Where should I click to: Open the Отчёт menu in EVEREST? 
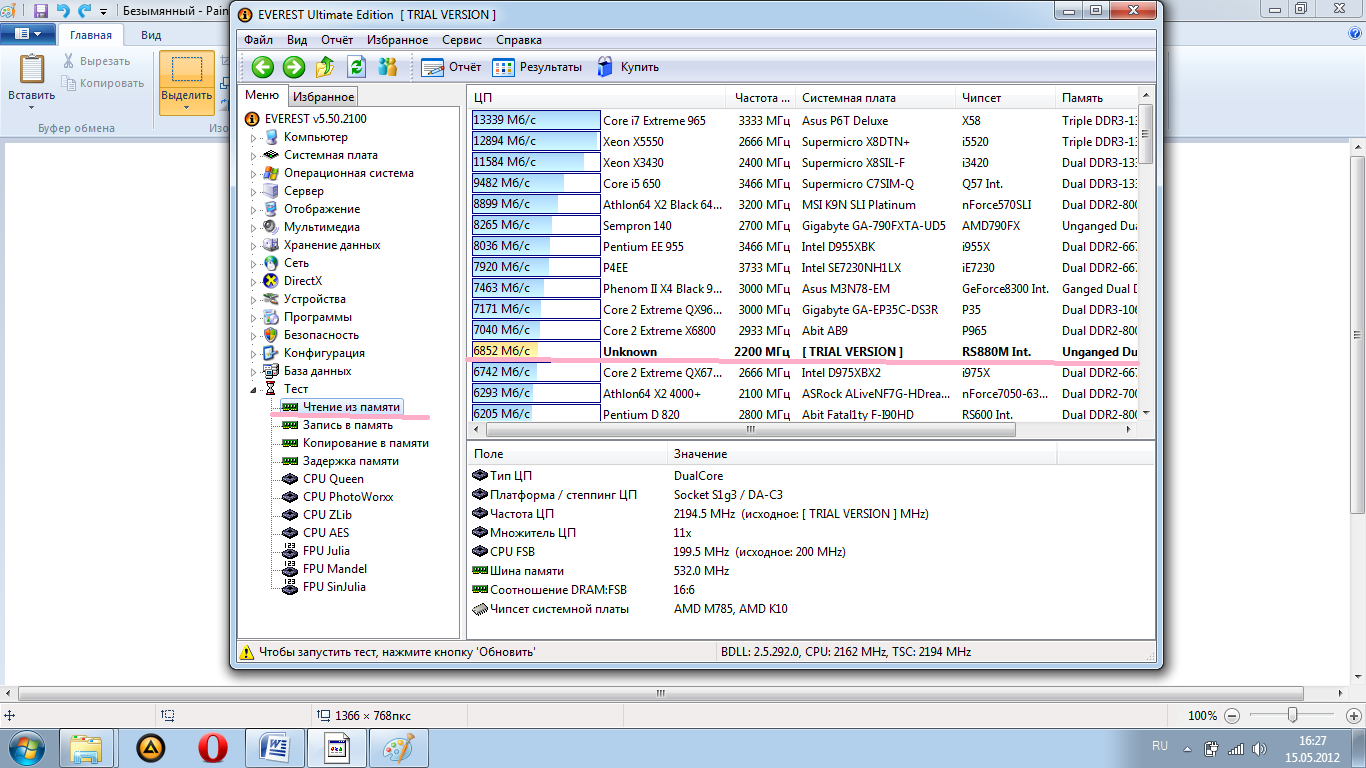pos(337,40)
